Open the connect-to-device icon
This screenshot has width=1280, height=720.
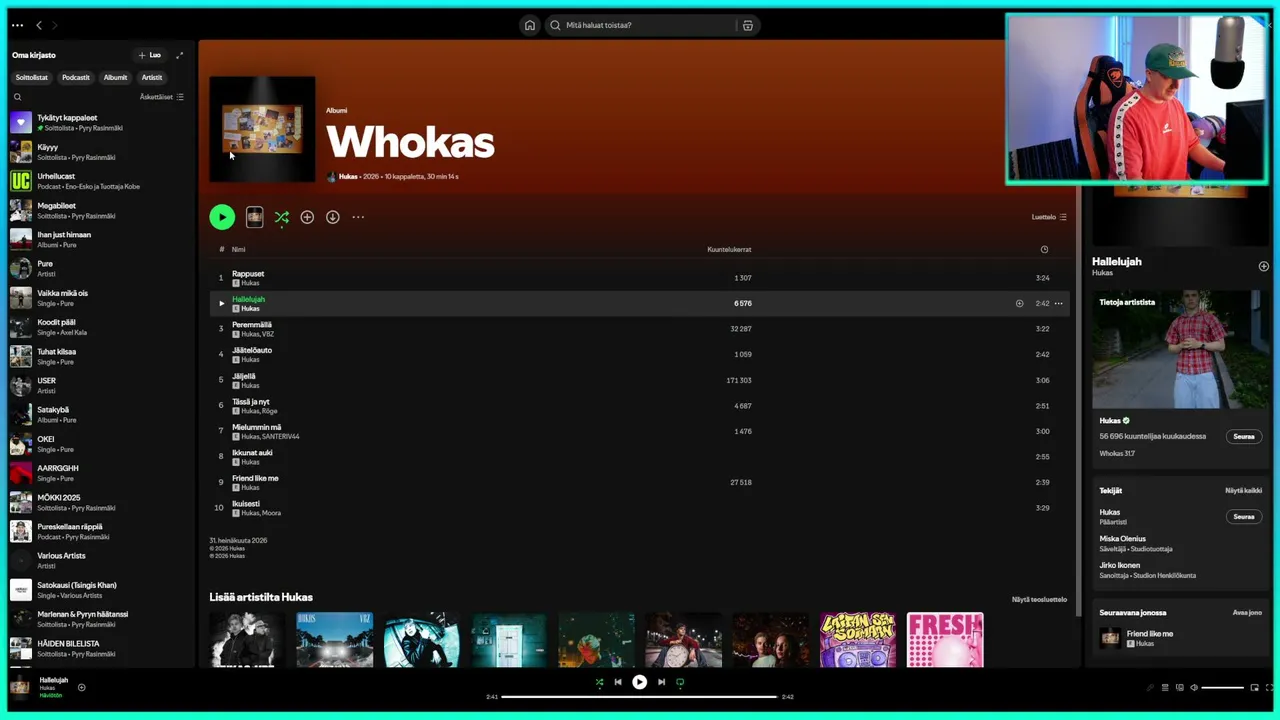[x=1180, y=688]
